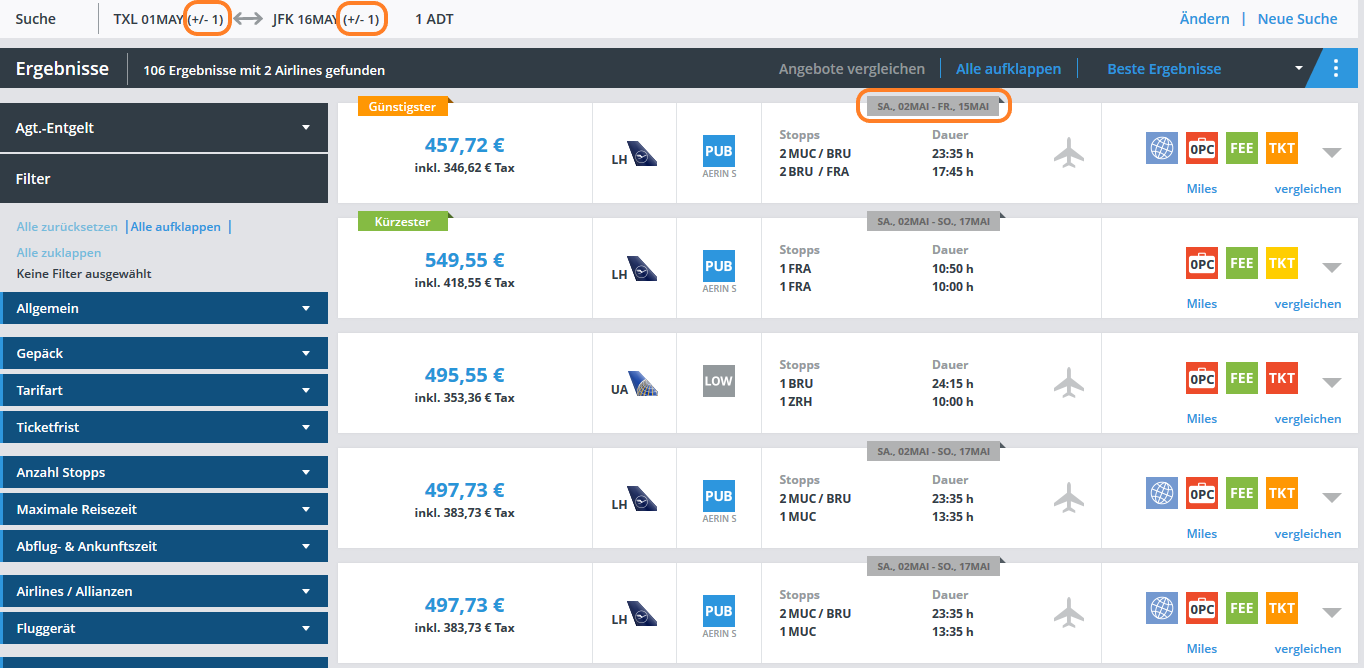Screen dimensions: 1367x668
Task: Click the grey LOW fare badge on the United offer
Action: [x=718, y=381]
